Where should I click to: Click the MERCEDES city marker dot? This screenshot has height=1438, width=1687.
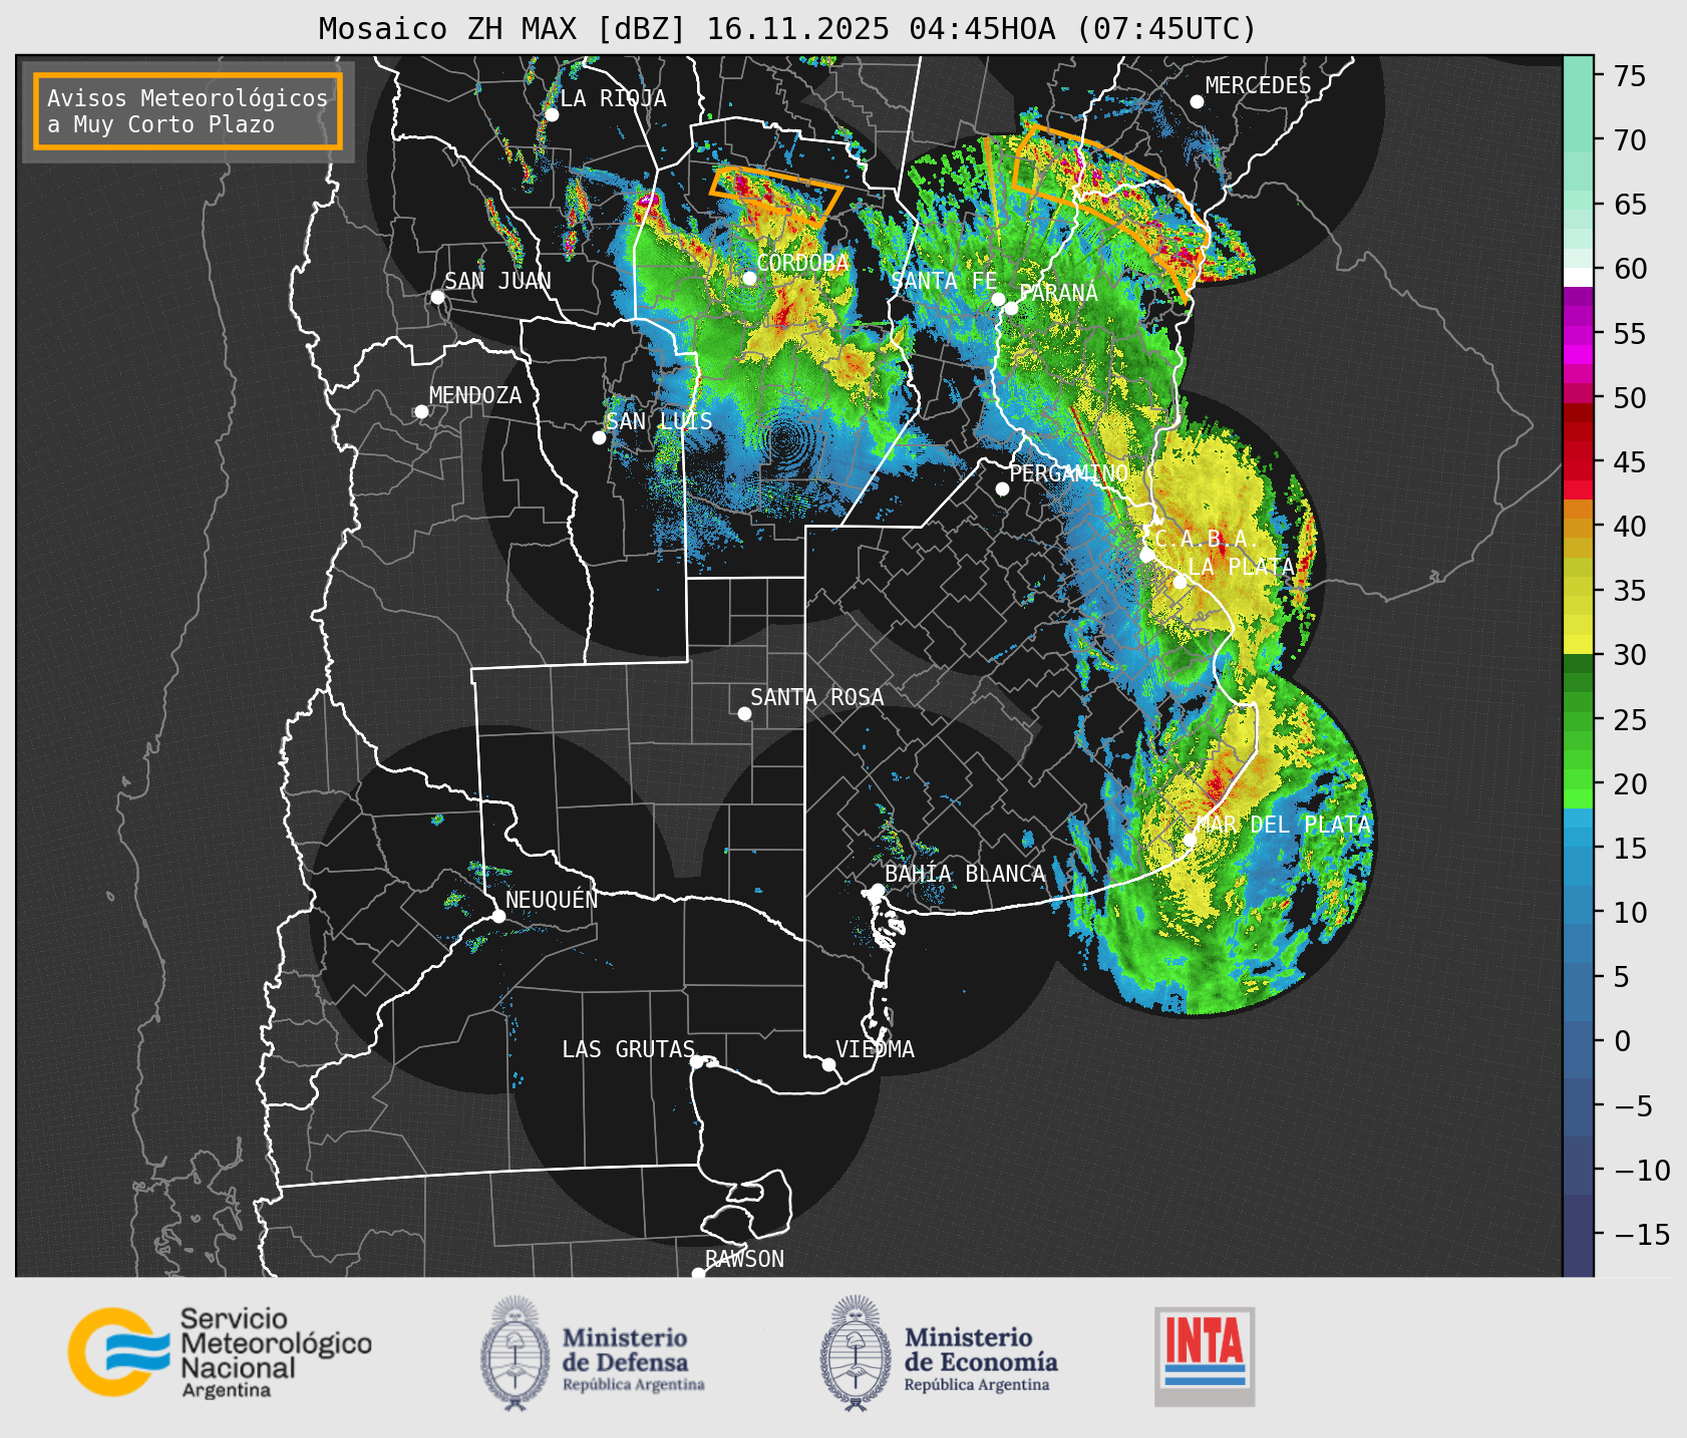coord(1197,102)
